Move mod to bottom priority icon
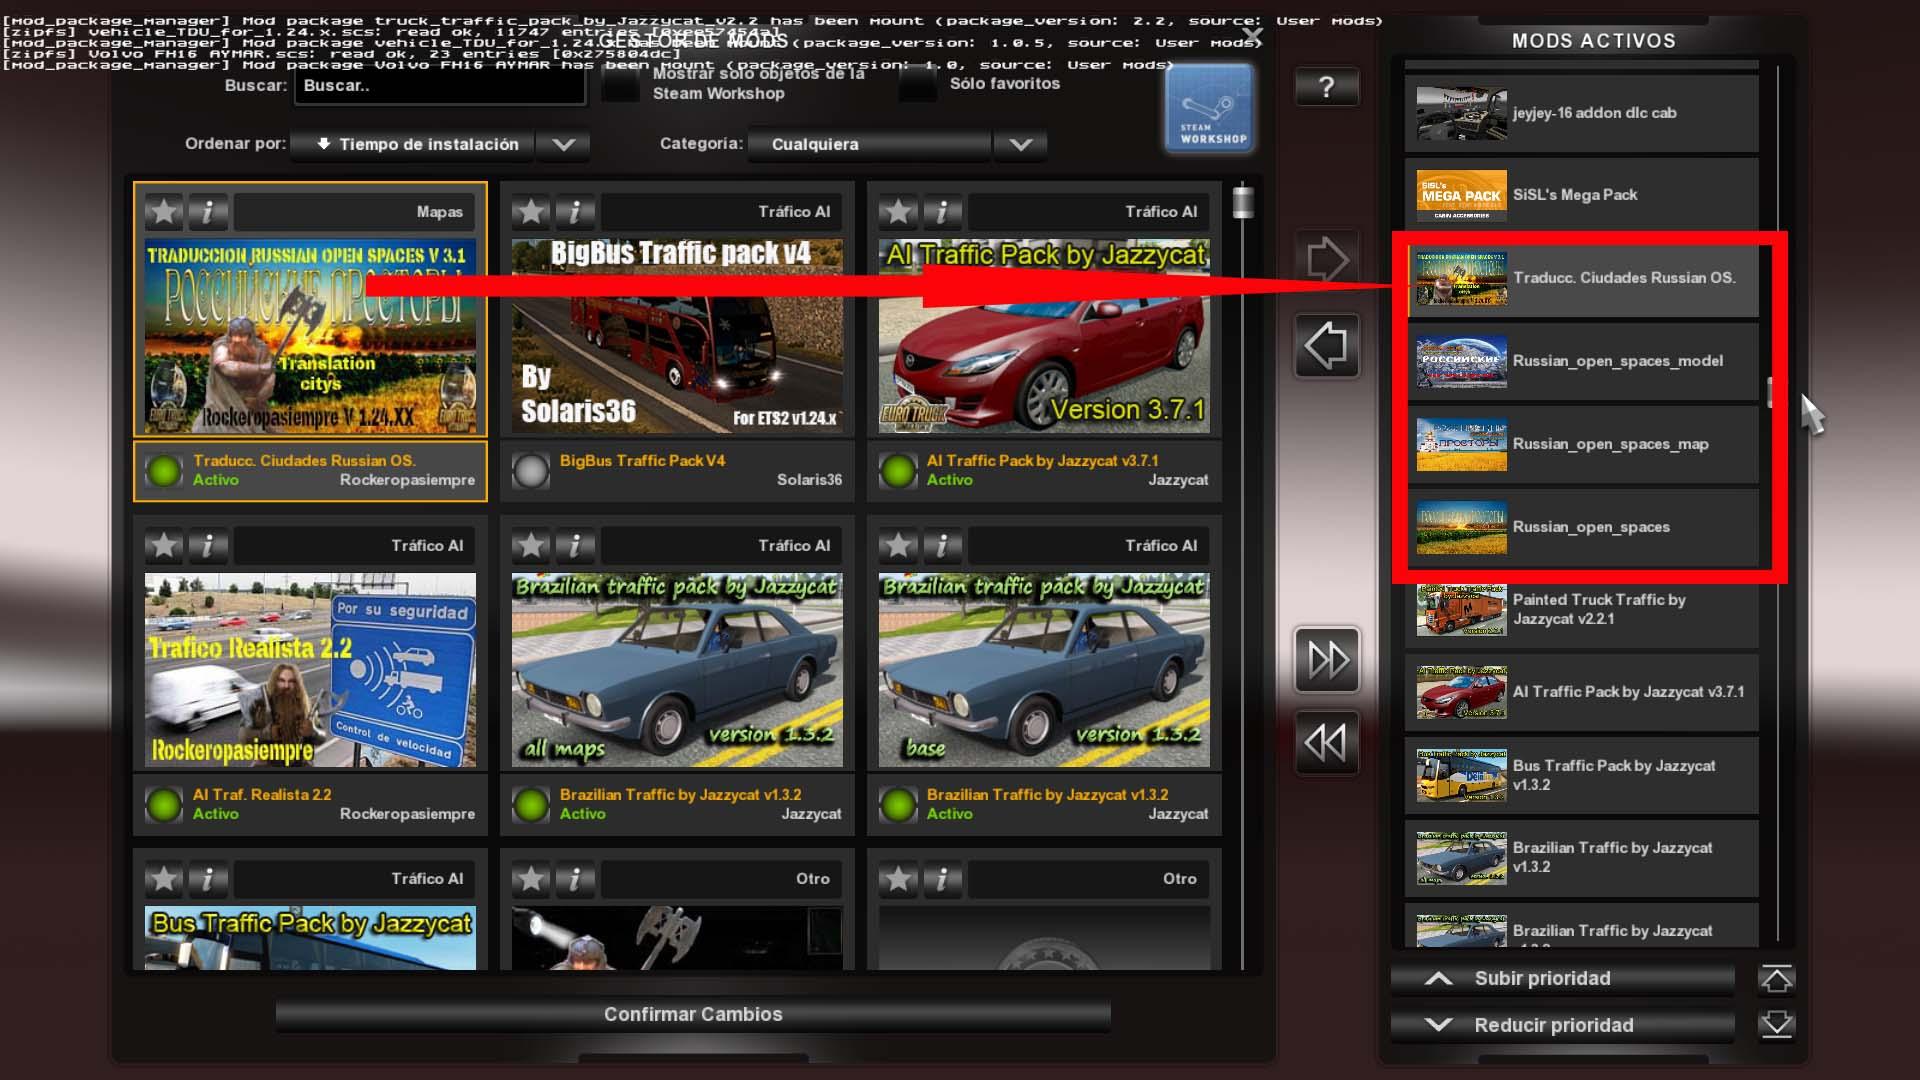 [1776, 1025]
